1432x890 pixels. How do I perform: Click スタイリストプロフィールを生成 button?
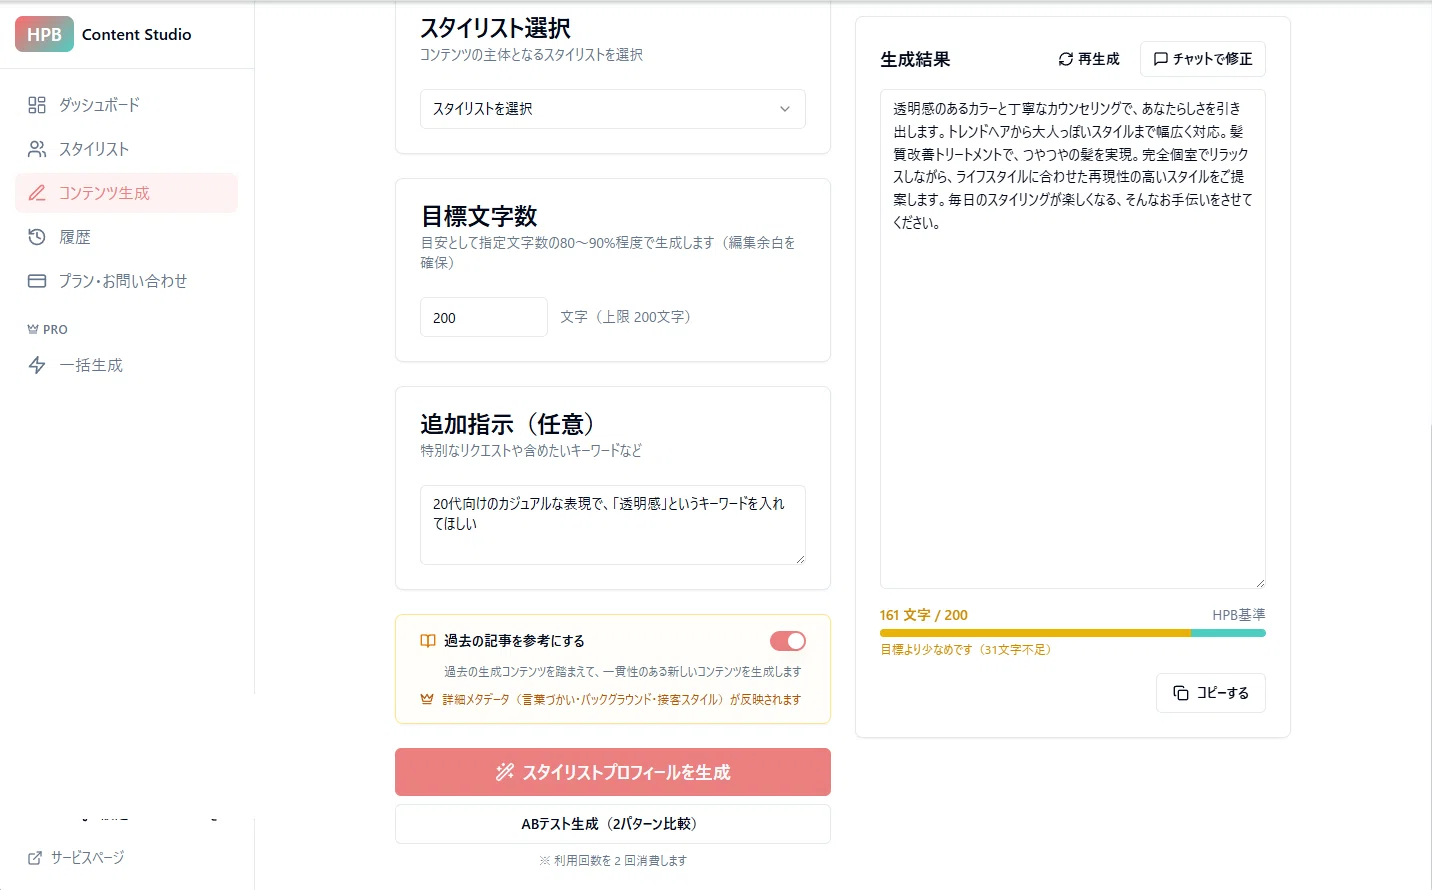click(x=613, y=772)
